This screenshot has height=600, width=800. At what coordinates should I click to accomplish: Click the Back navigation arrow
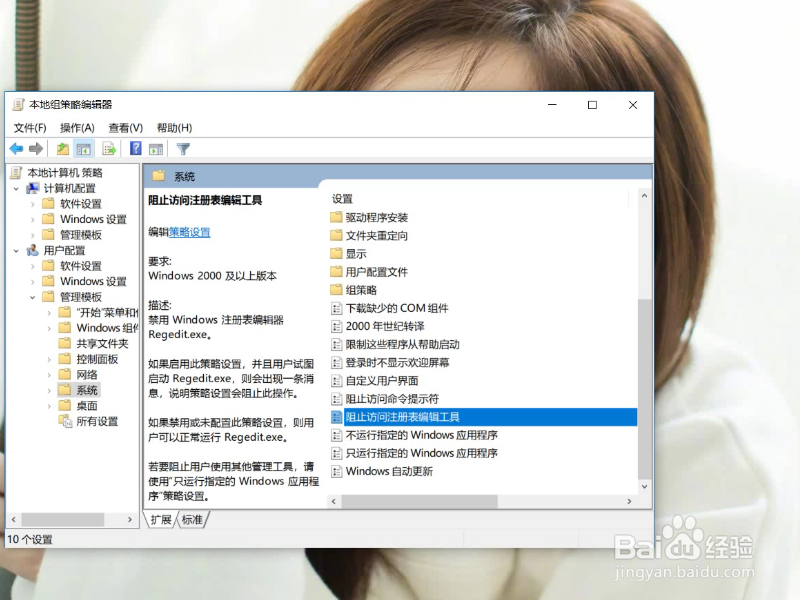(16, 148)
